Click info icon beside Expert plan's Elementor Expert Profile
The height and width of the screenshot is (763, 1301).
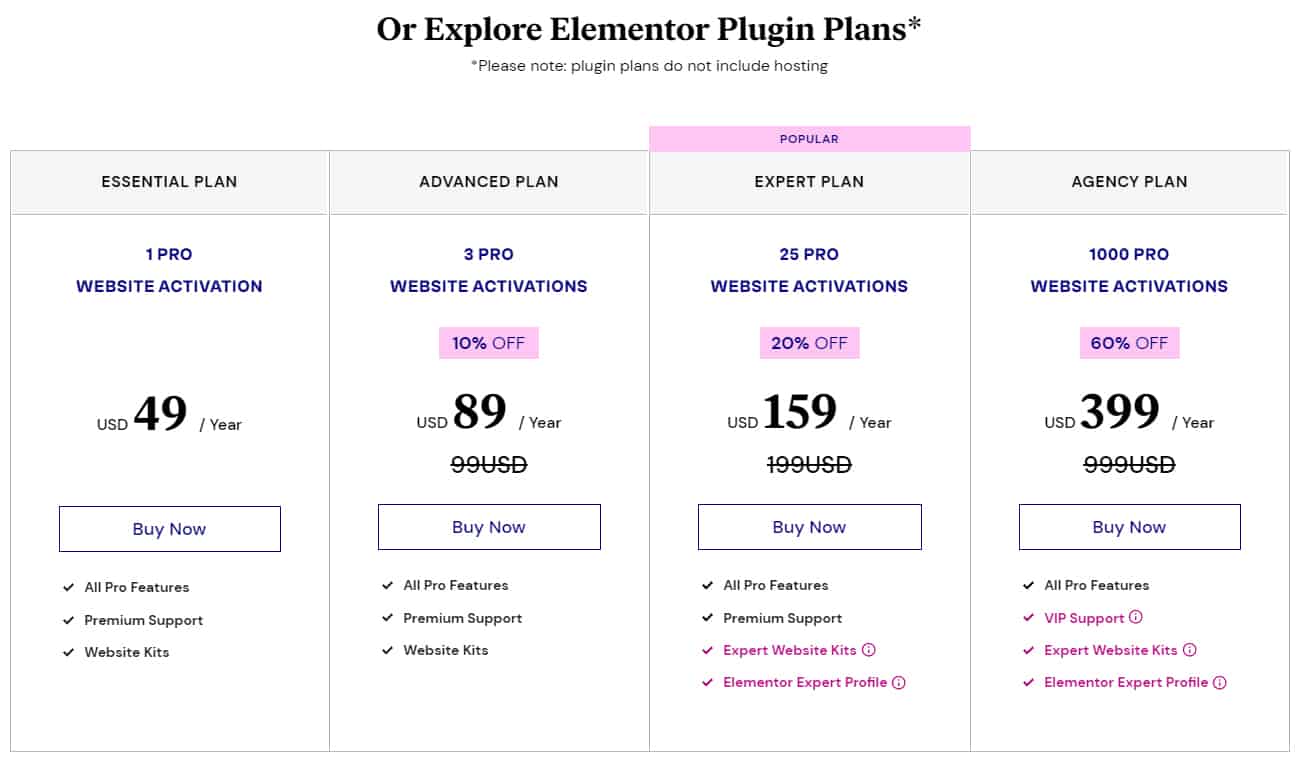point(898,682)
